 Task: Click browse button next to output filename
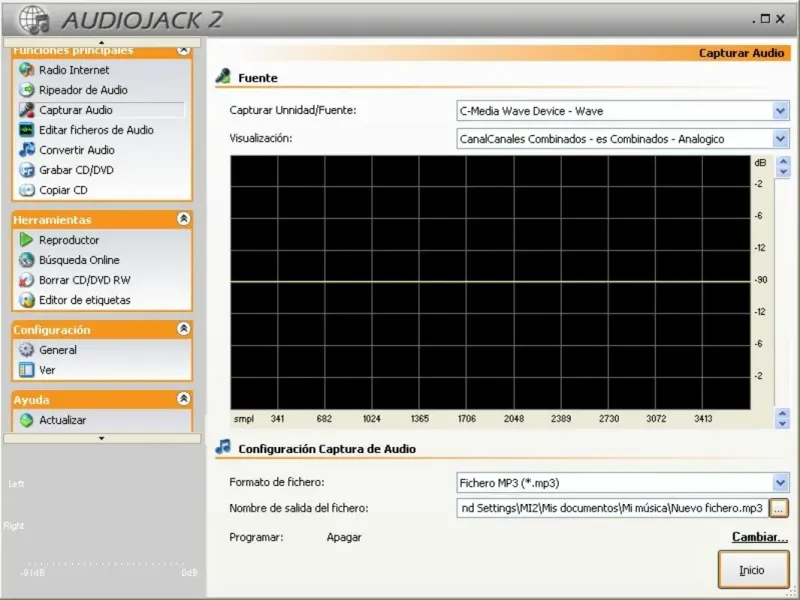point(779,508)
